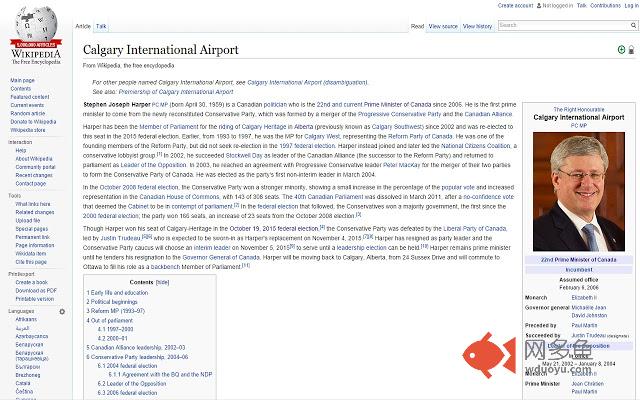The width and height of the screenshot is (640, 400).
Task: Jump to 2 Political beginnings section
Action: pos(112,302)
